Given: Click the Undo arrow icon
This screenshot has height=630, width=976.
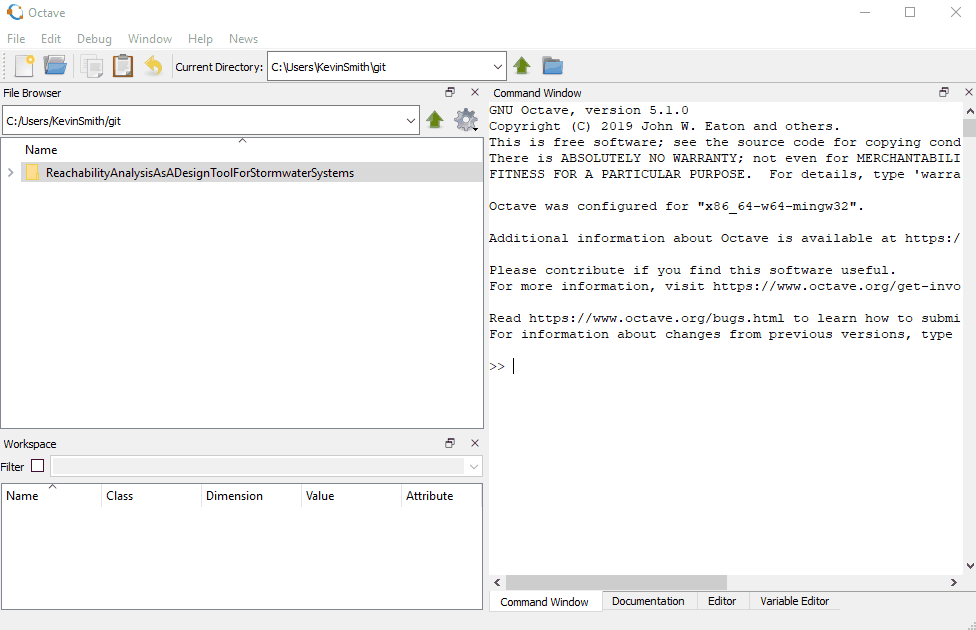Looking at the screenshot, I should point(153,65).
